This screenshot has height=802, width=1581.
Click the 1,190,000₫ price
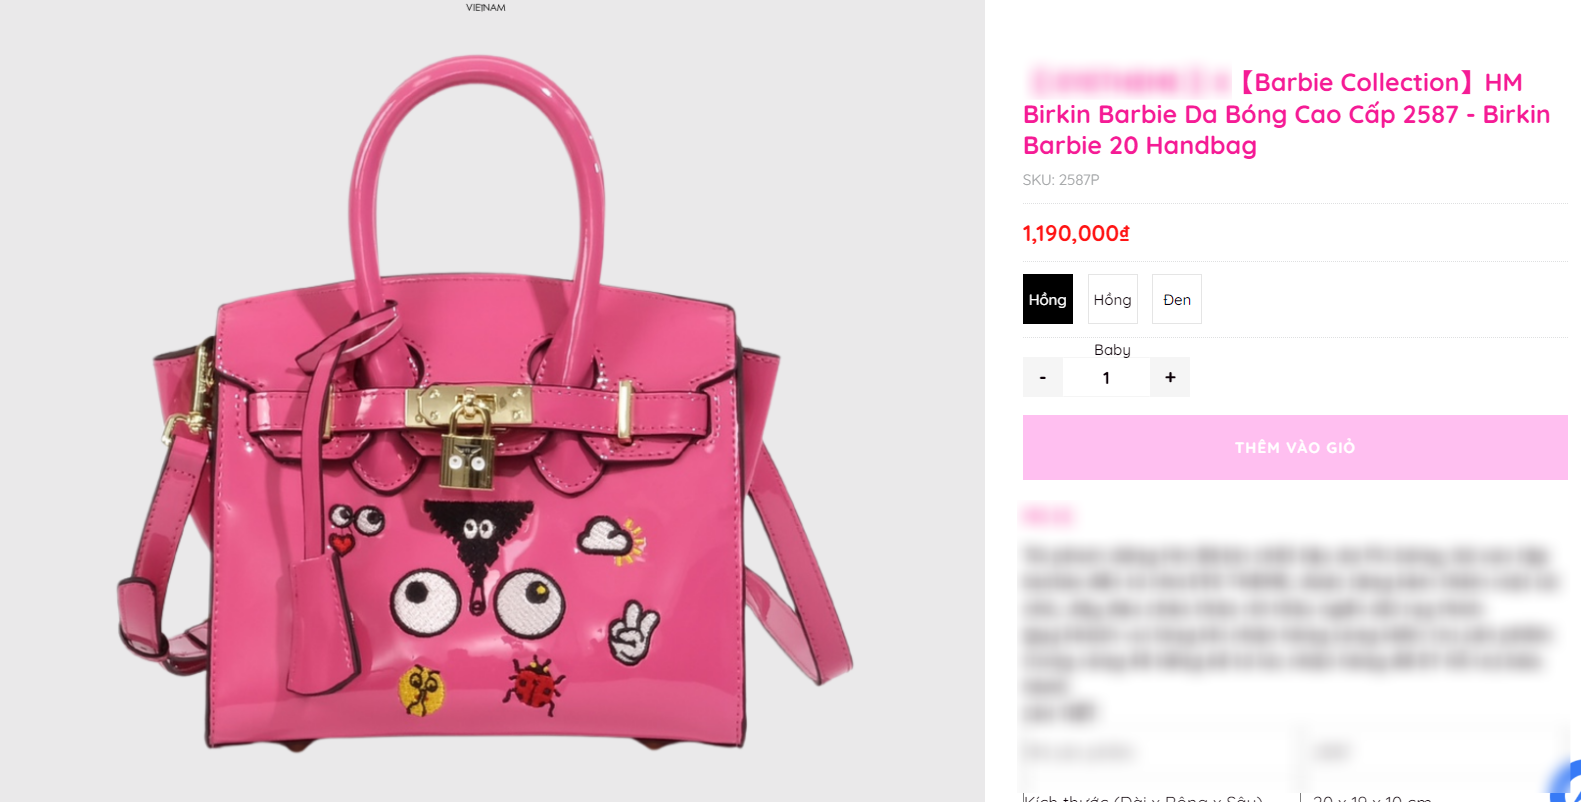pos(1076,233)
